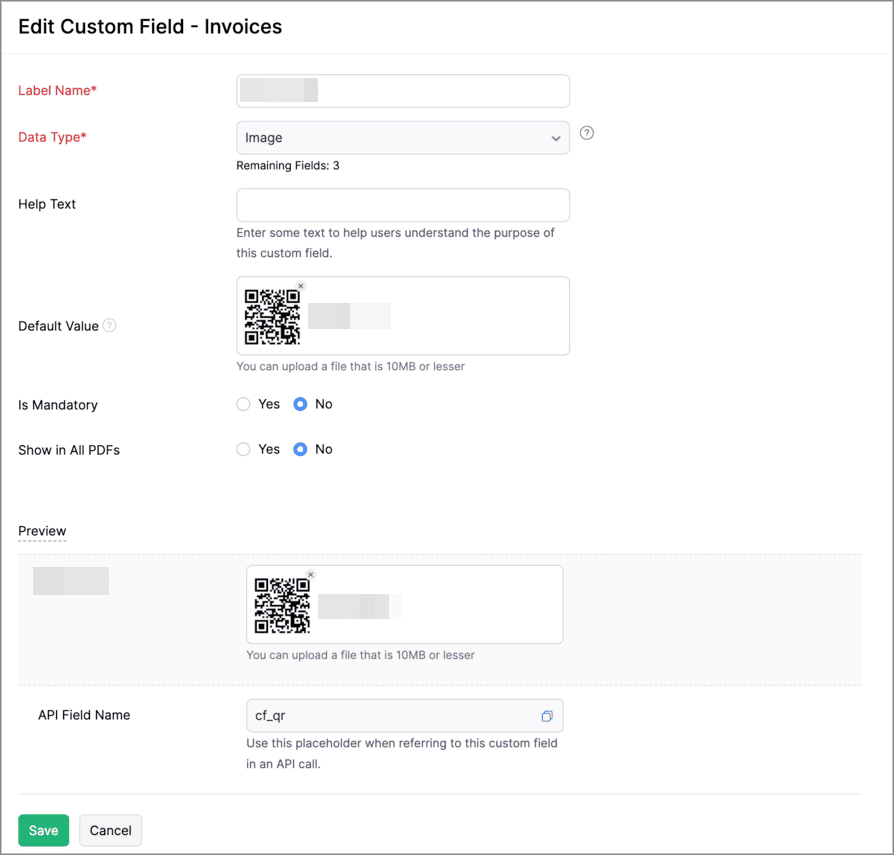
Task: Click the Label Name input field
Action: (403, 91)
